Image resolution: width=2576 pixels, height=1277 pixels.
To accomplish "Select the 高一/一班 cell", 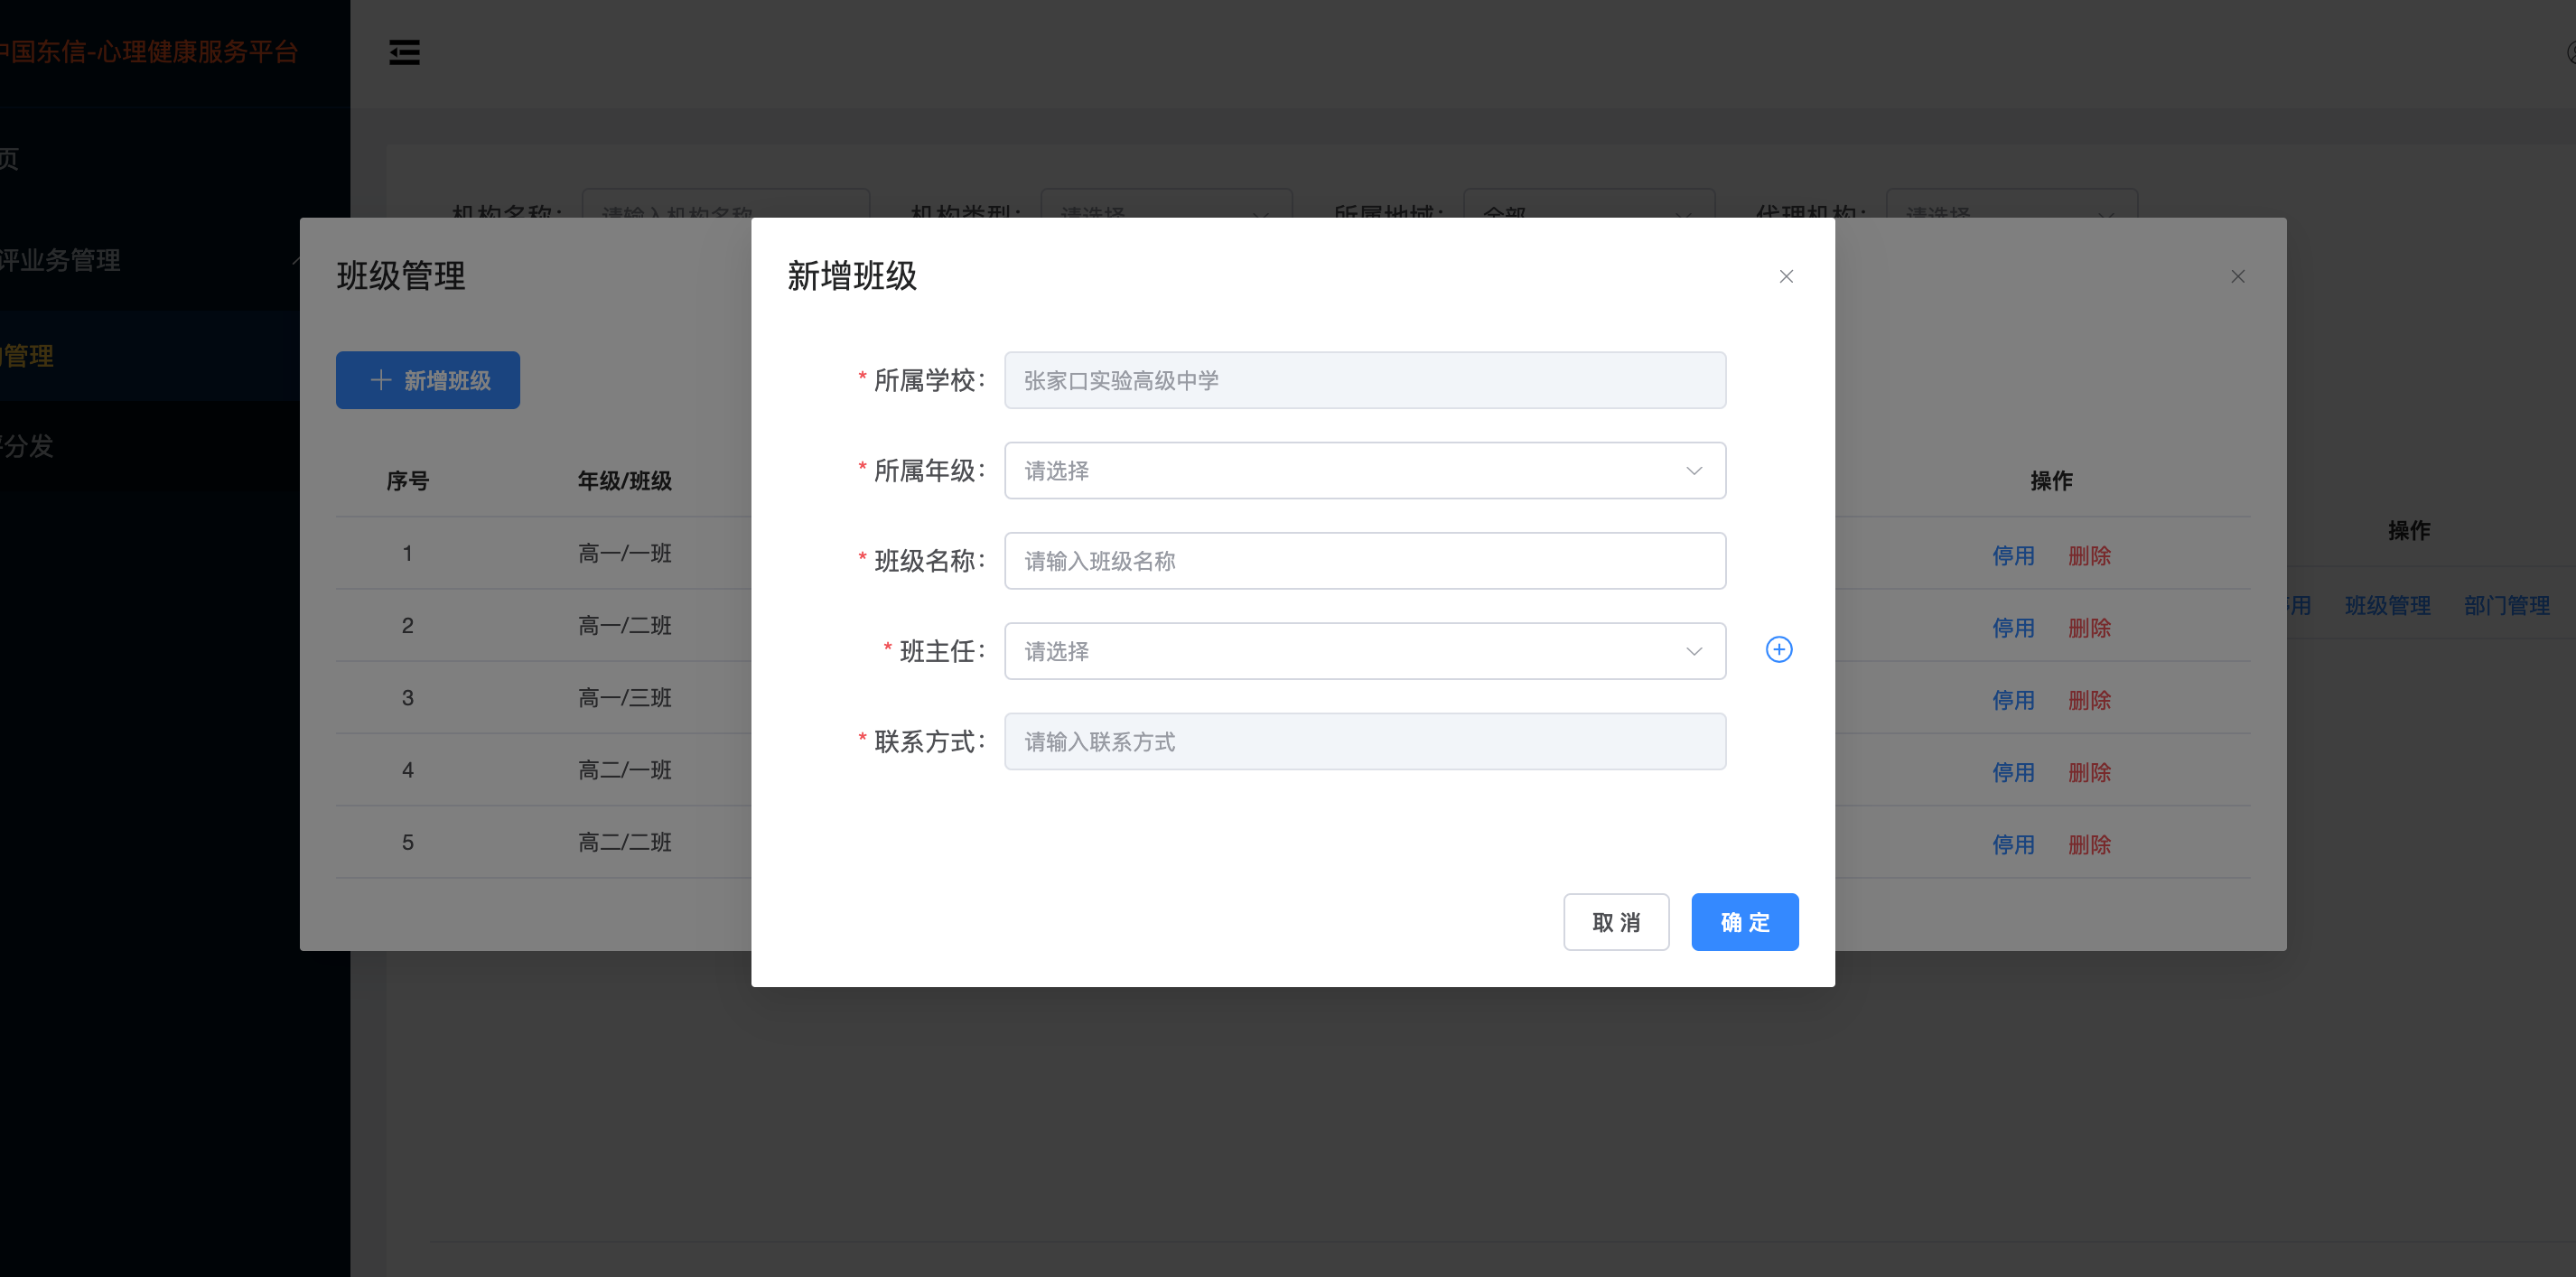I will (625, 553).
